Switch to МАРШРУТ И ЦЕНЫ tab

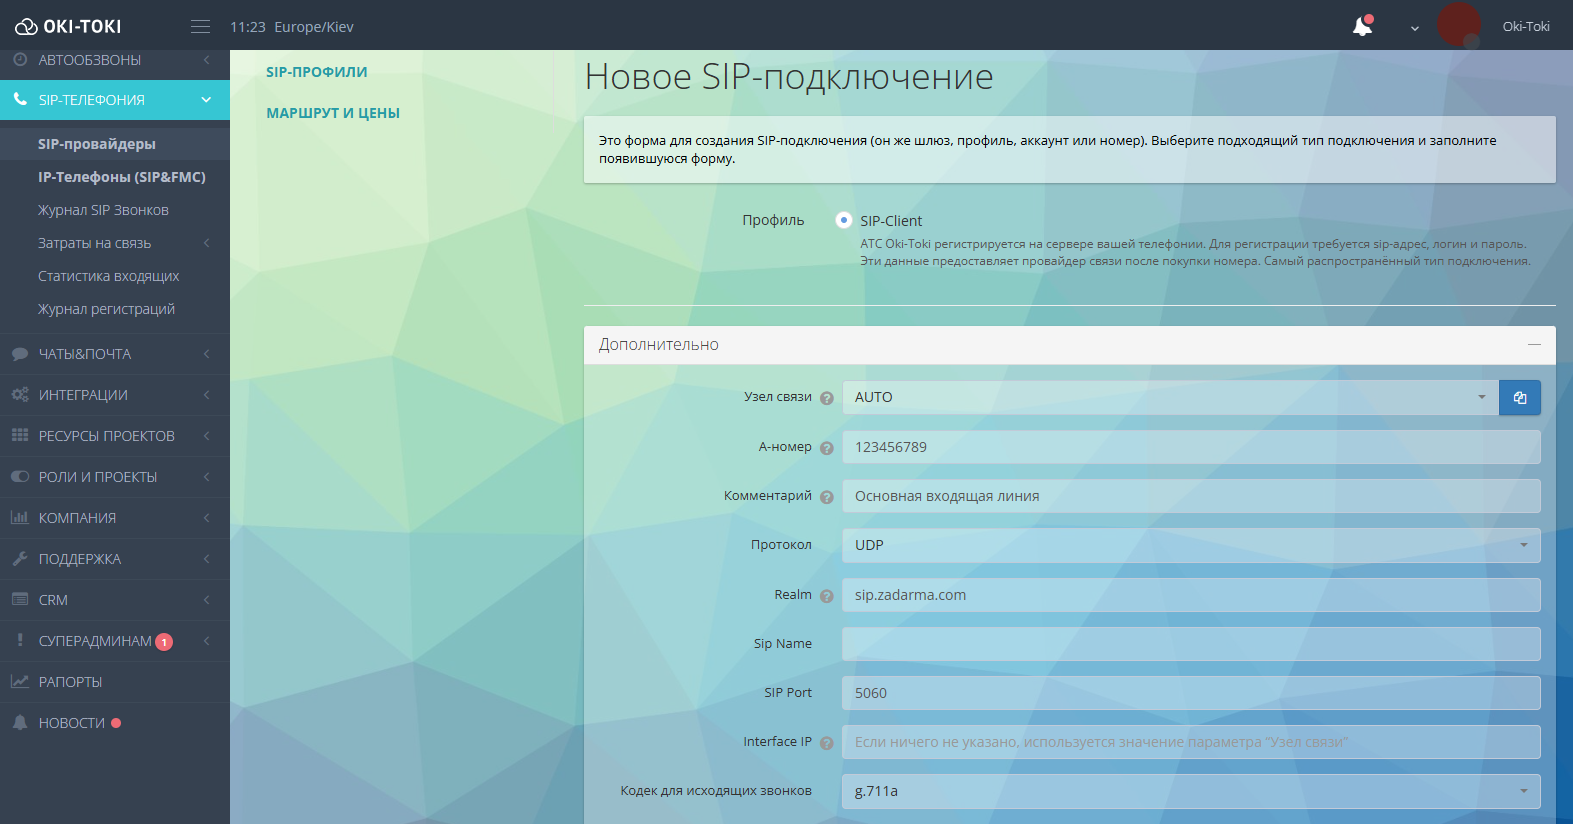pos(333,113)
